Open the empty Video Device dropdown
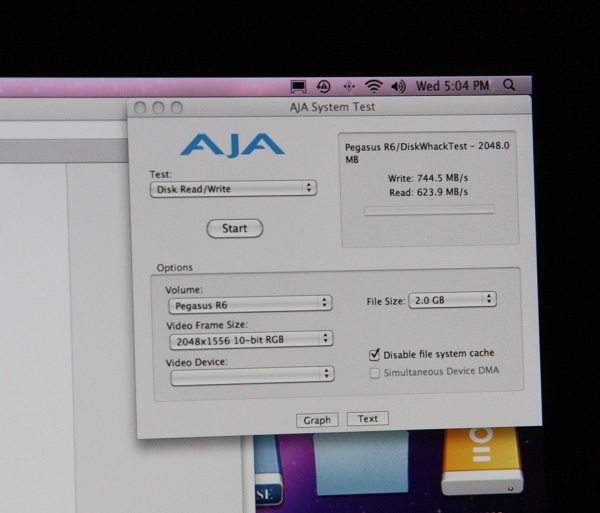 tap(253, 375)
